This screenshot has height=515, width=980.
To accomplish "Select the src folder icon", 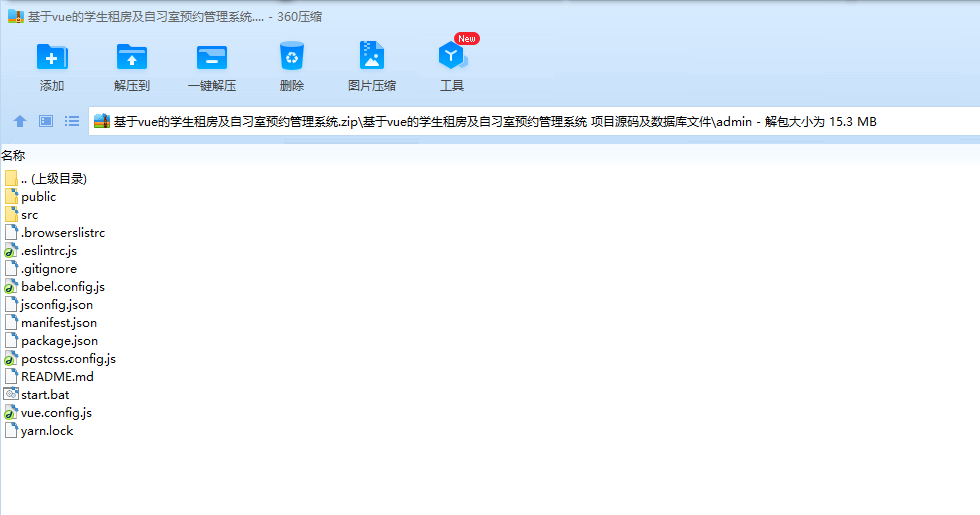I will click(11, 214).
